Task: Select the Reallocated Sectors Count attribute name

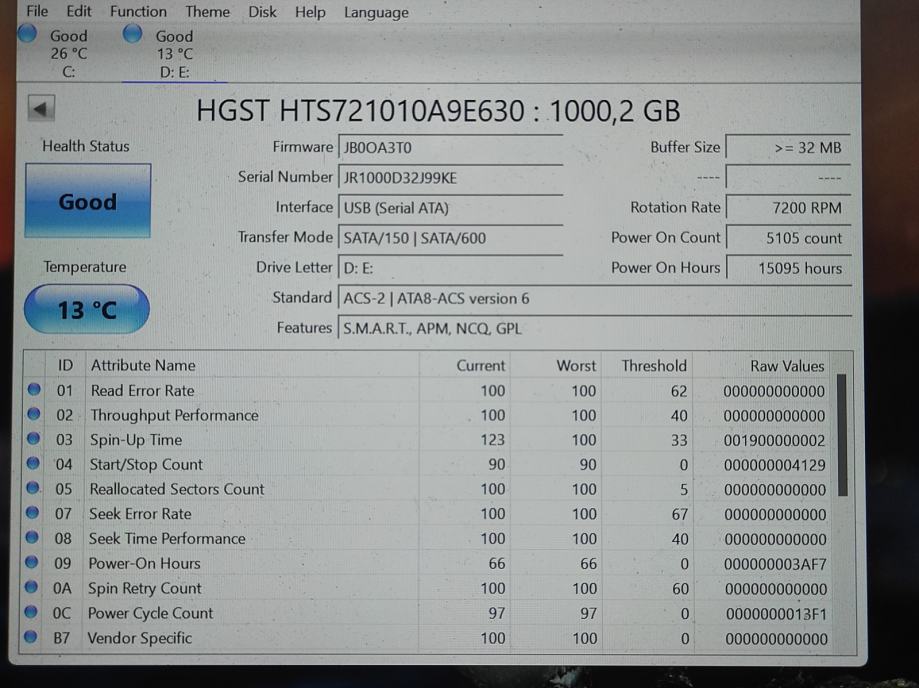Action: 177,489
